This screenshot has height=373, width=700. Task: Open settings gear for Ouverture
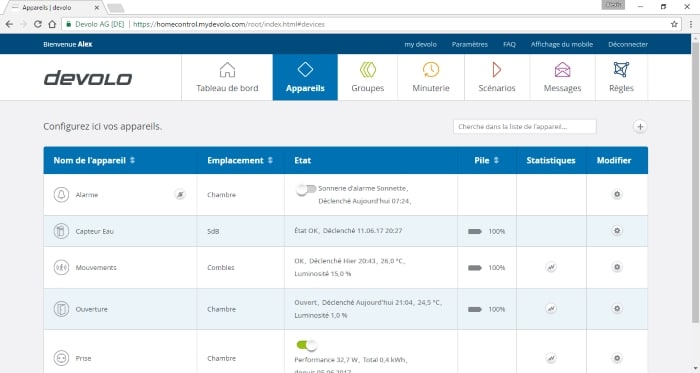coord(617,308)
